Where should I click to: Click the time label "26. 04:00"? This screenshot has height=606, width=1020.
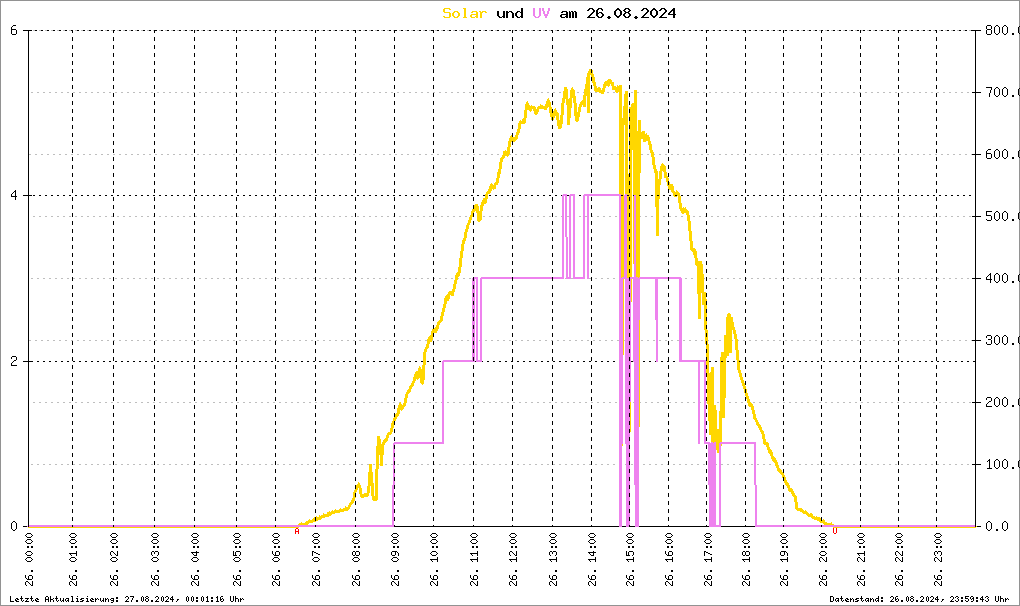pyautogui.click(x=195, y=559)
